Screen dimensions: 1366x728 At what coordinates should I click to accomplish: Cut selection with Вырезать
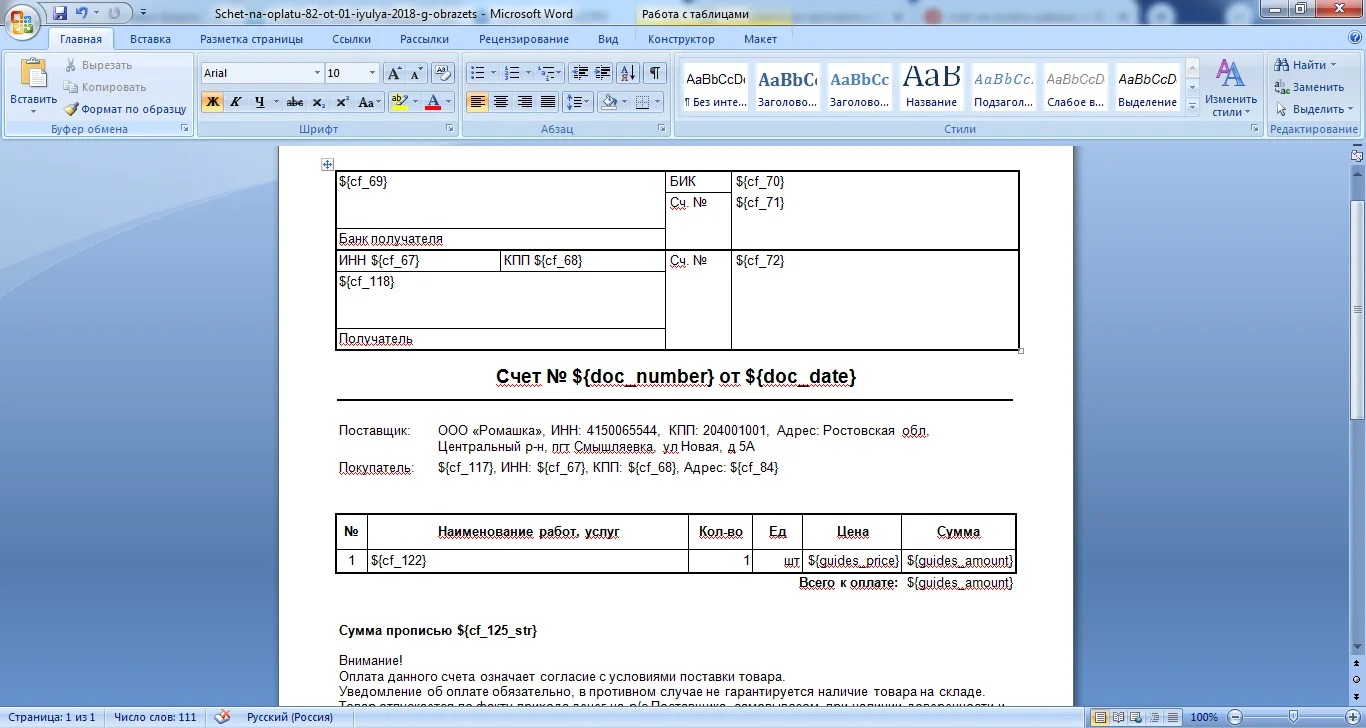[x=97, y=65]
